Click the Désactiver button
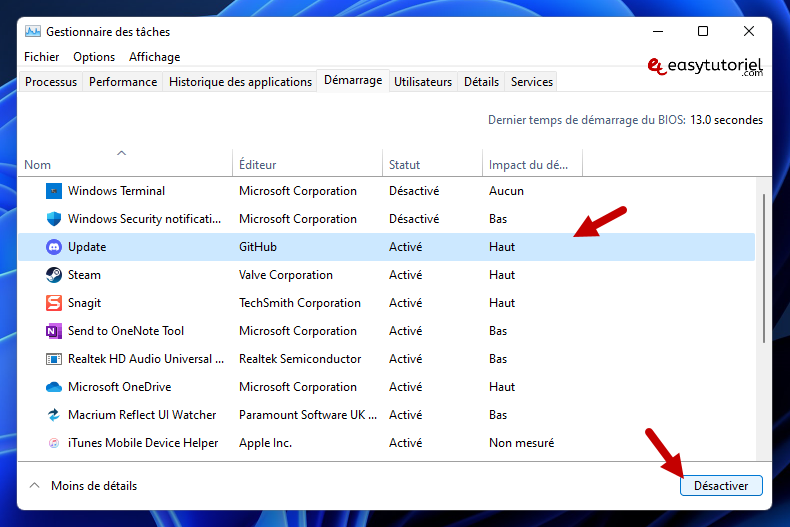Image resolution: width=790 pixels, height=527 pixels. tap(721, 486)
